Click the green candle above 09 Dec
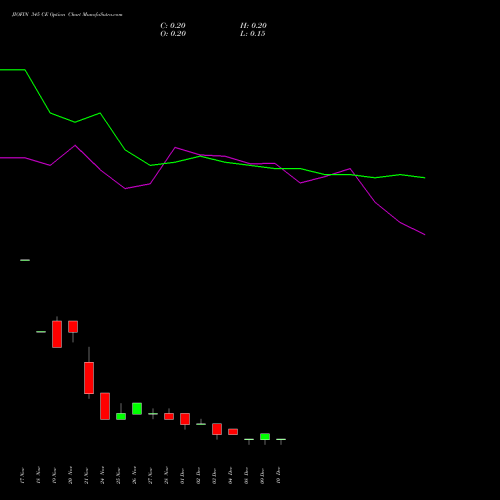 tap(265, 437)
